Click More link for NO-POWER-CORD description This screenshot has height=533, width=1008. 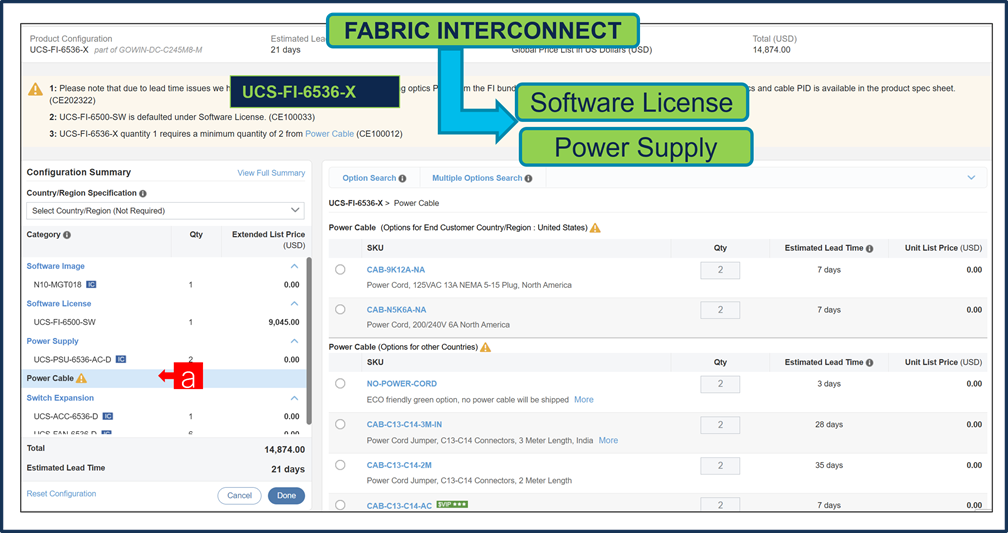[x=584, y=400]
